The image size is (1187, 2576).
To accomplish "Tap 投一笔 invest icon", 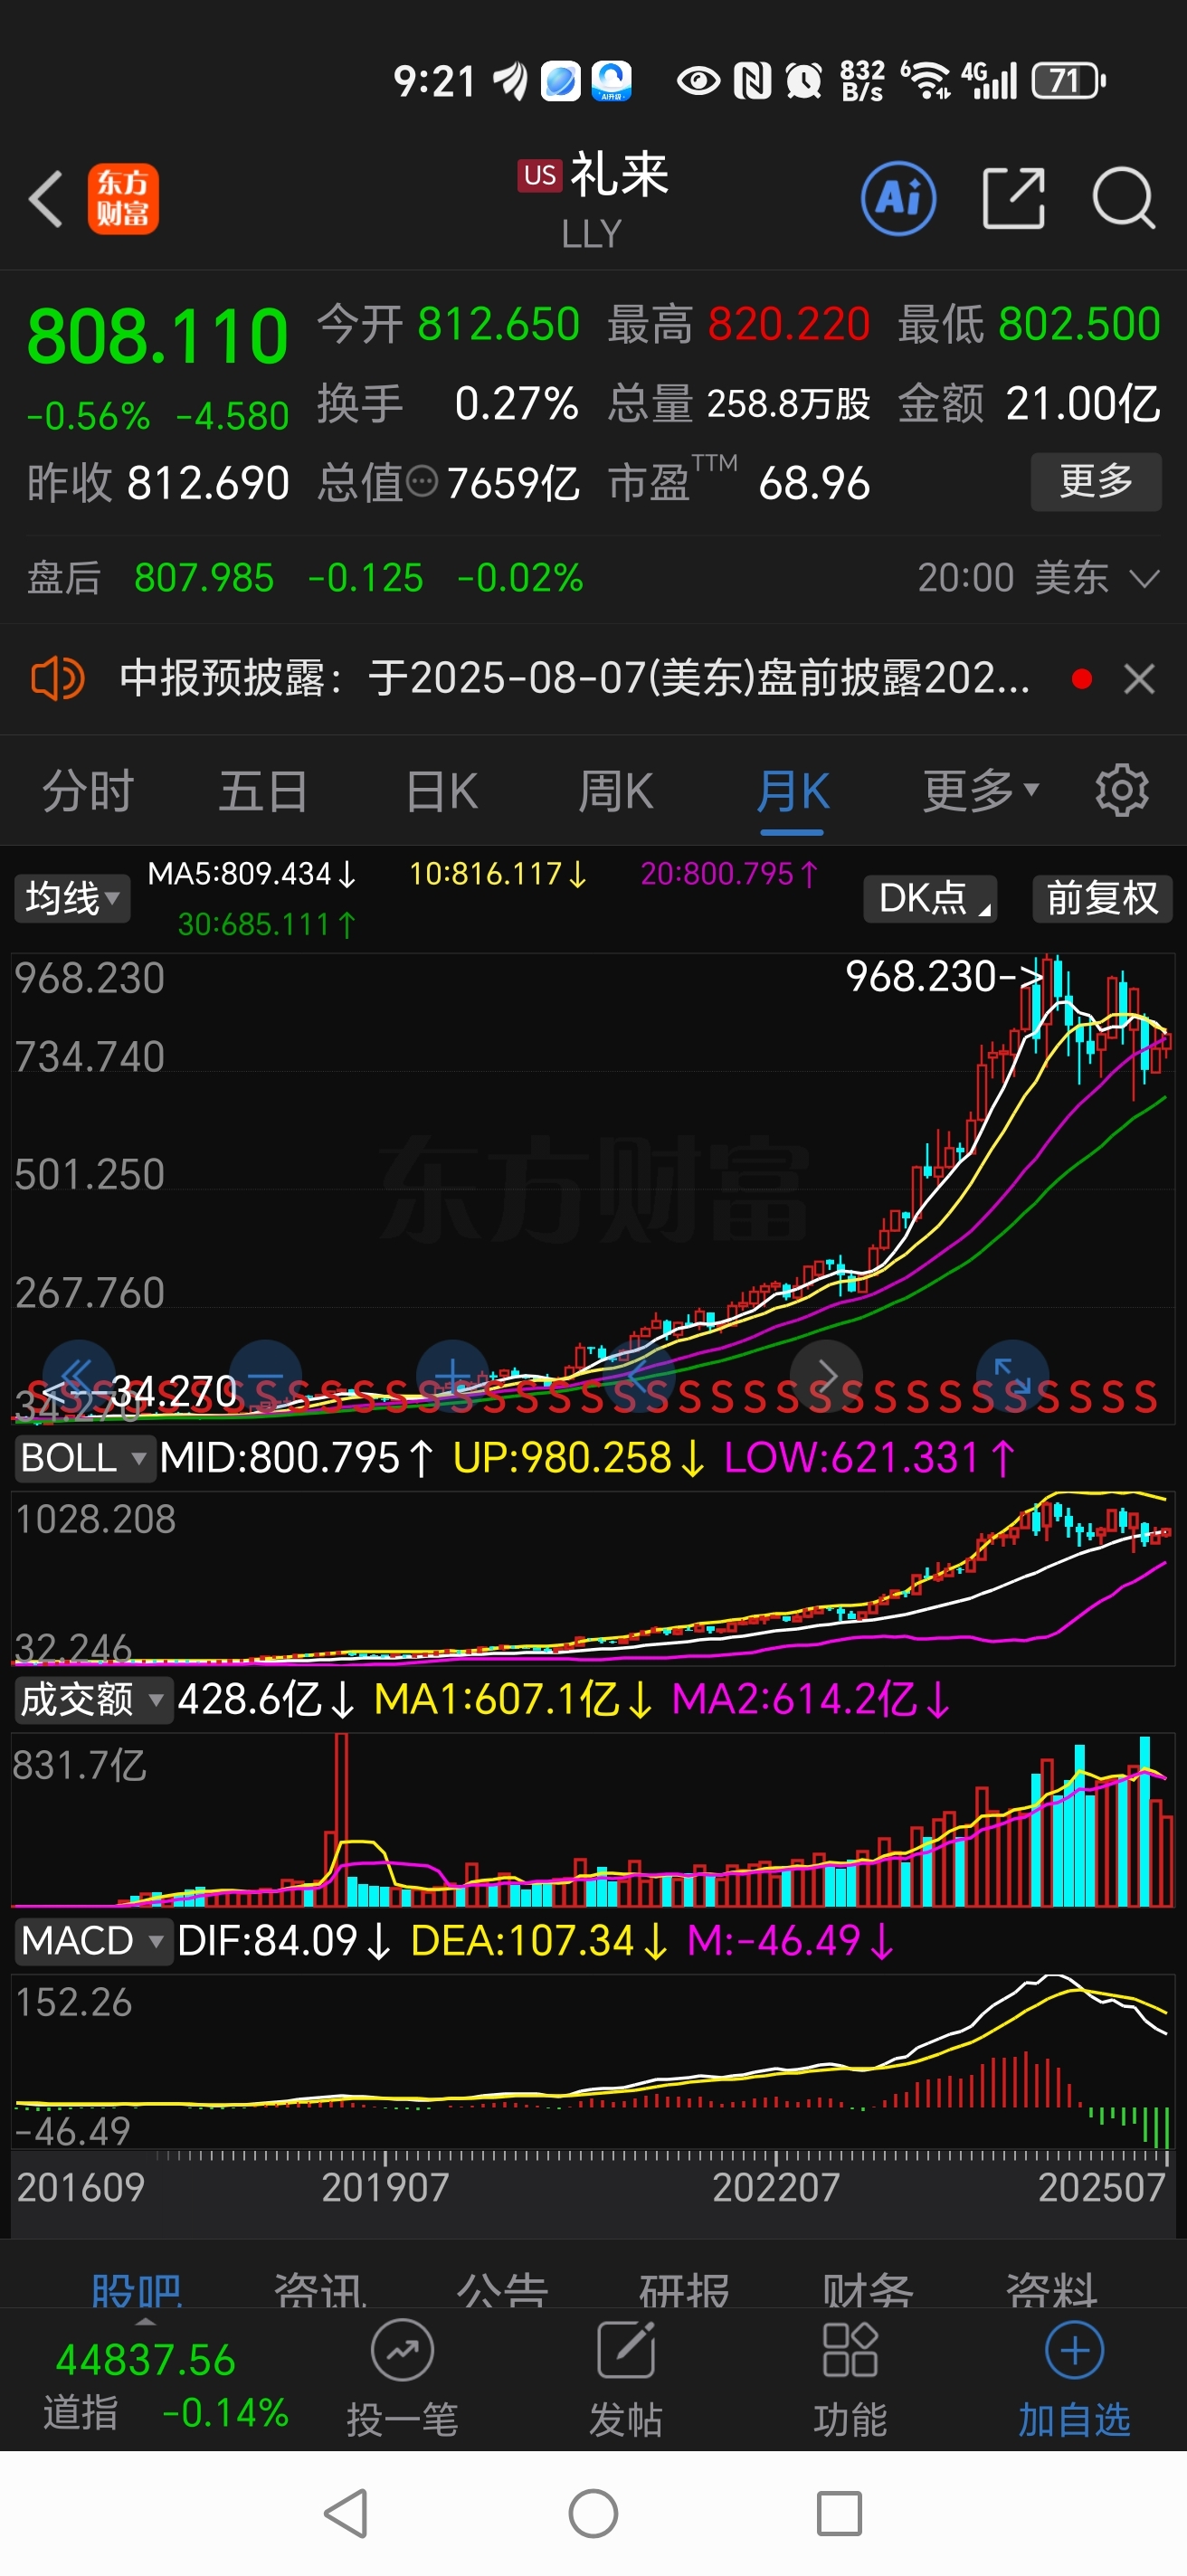I will tap(402, 2350).
